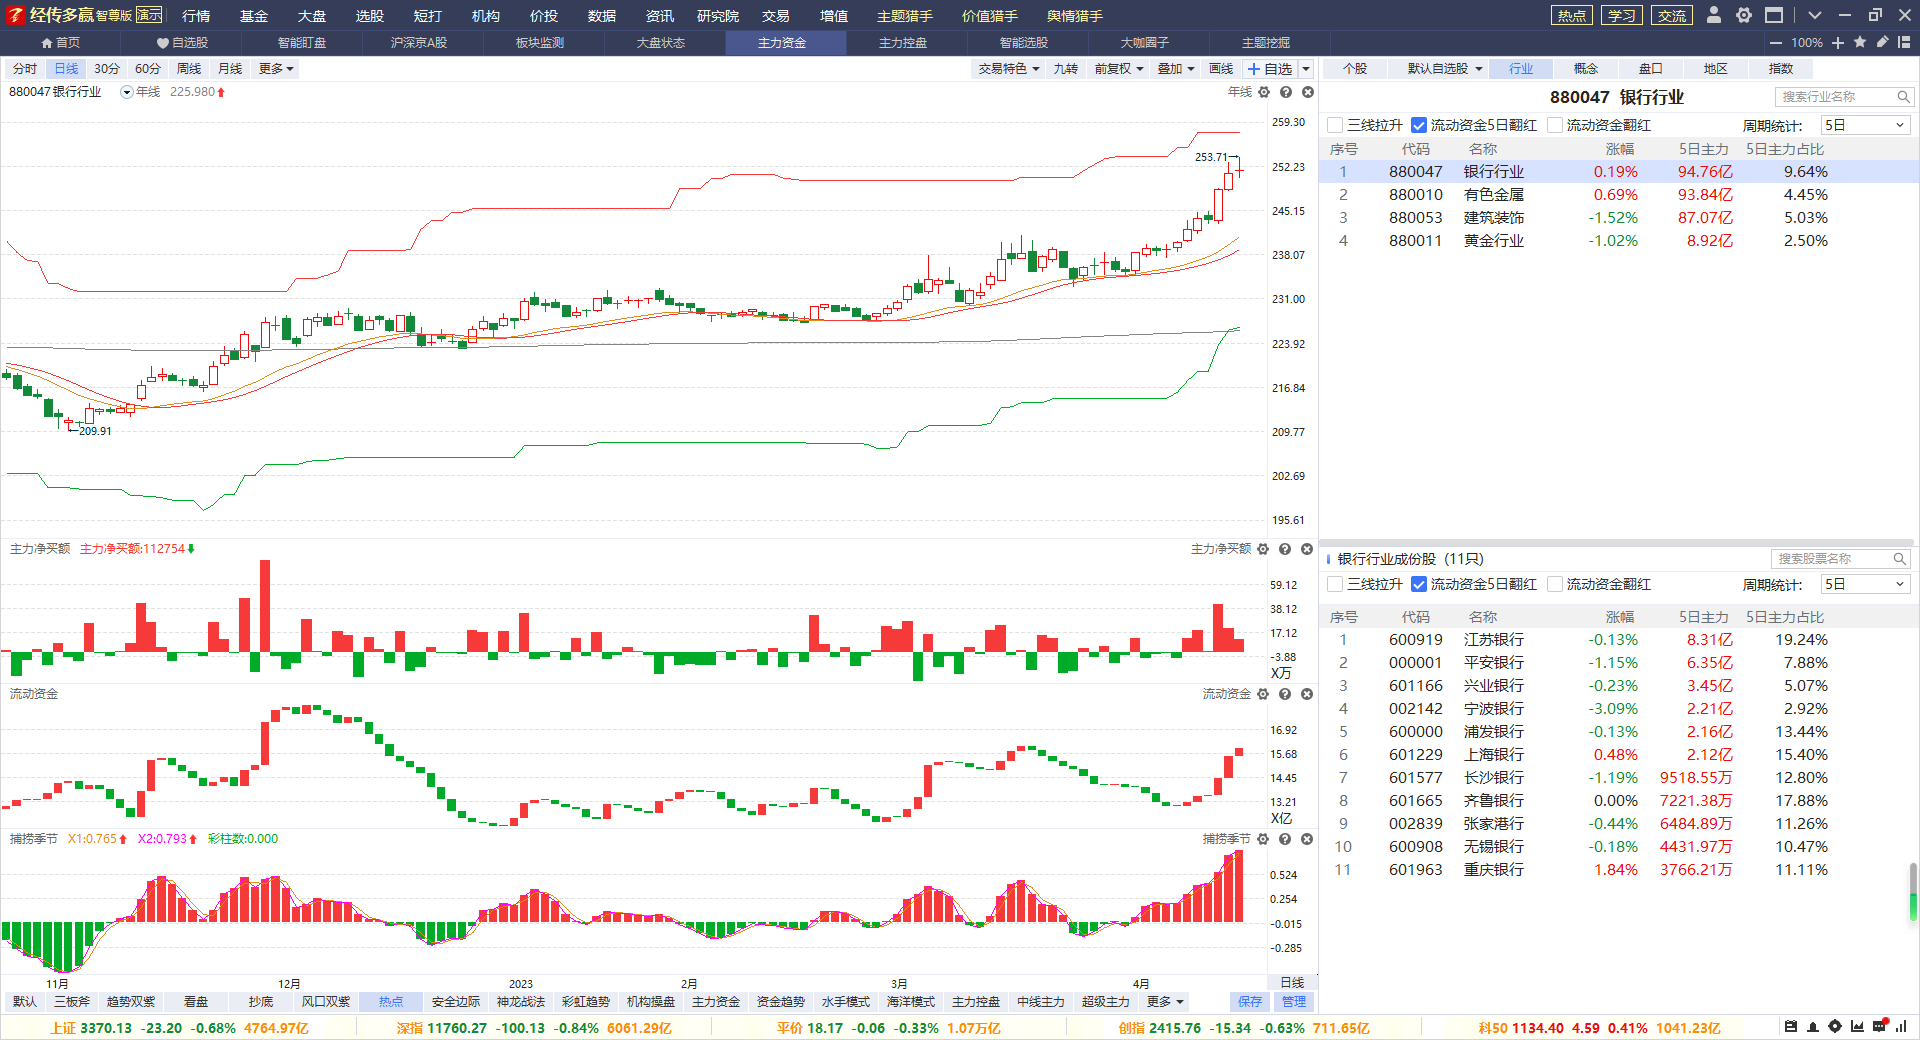Toggle 三线拉升 checkbox in industry list
The width and height of the screenshot is (1920, 1040).
1335,125
